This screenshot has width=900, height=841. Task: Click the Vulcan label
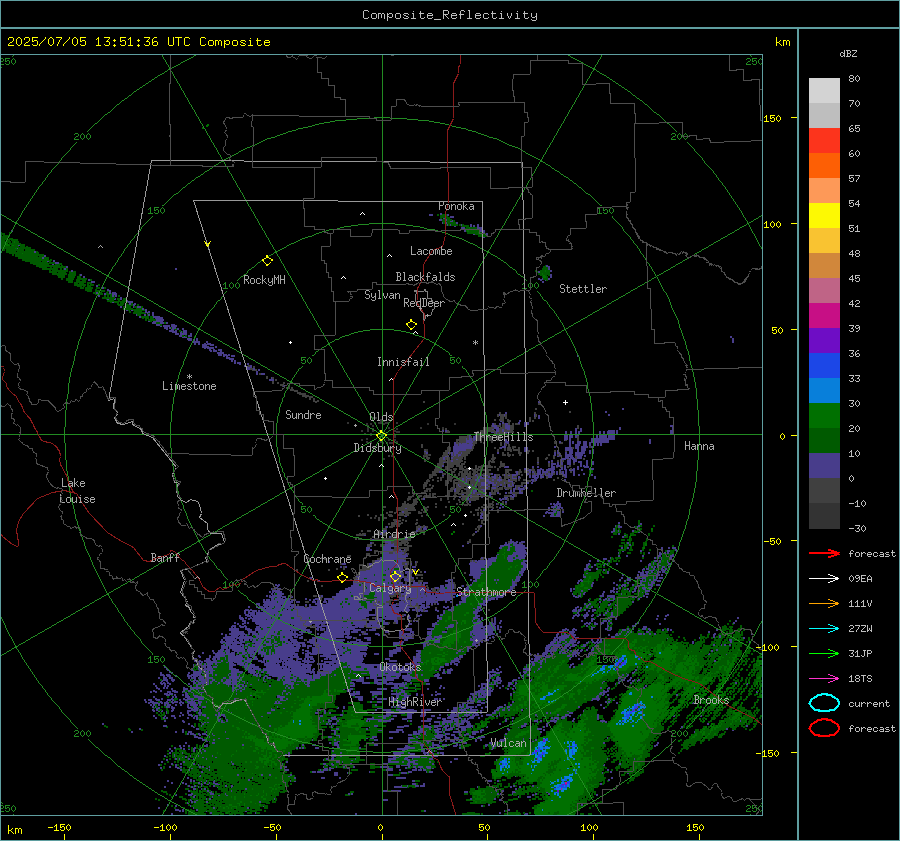coord(509,743)
